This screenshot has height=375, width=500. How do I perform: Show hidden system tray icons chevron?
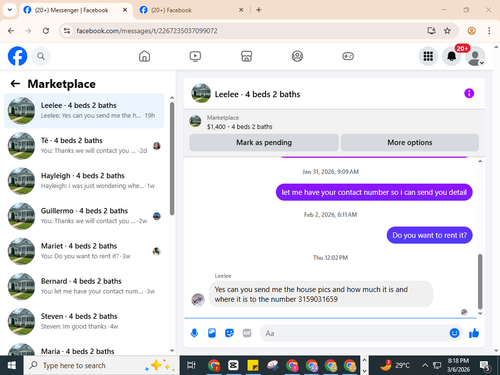(425, 365)
